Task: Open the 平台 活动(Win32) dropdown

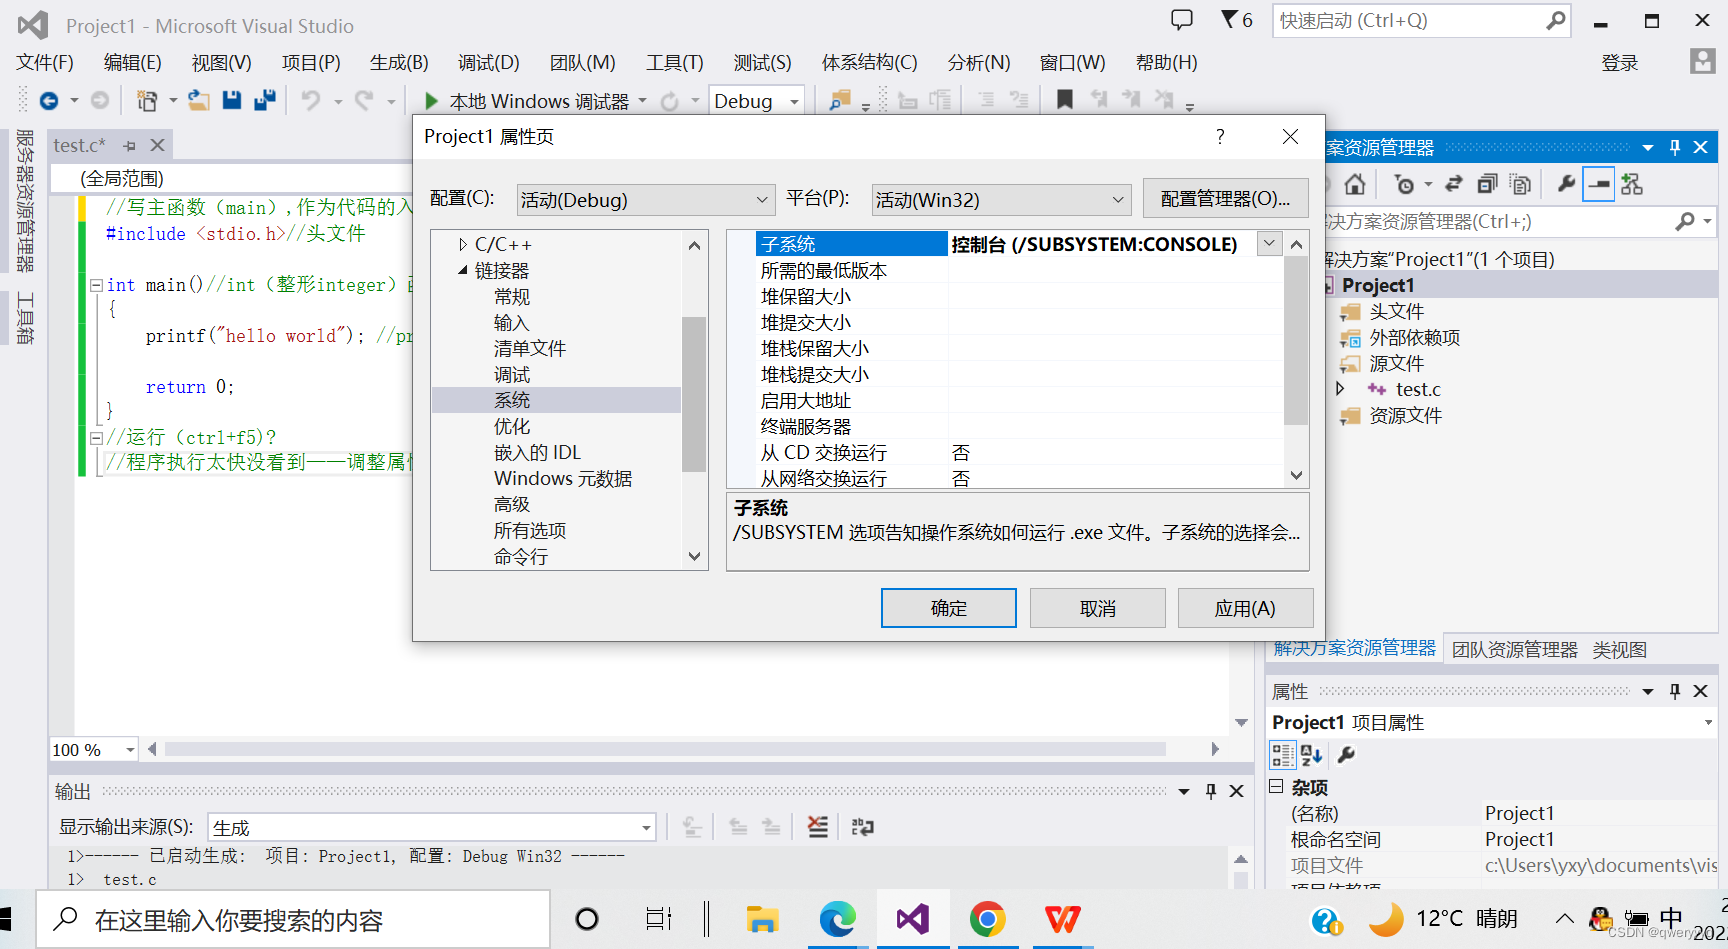Action: [x=1001, y=200]
